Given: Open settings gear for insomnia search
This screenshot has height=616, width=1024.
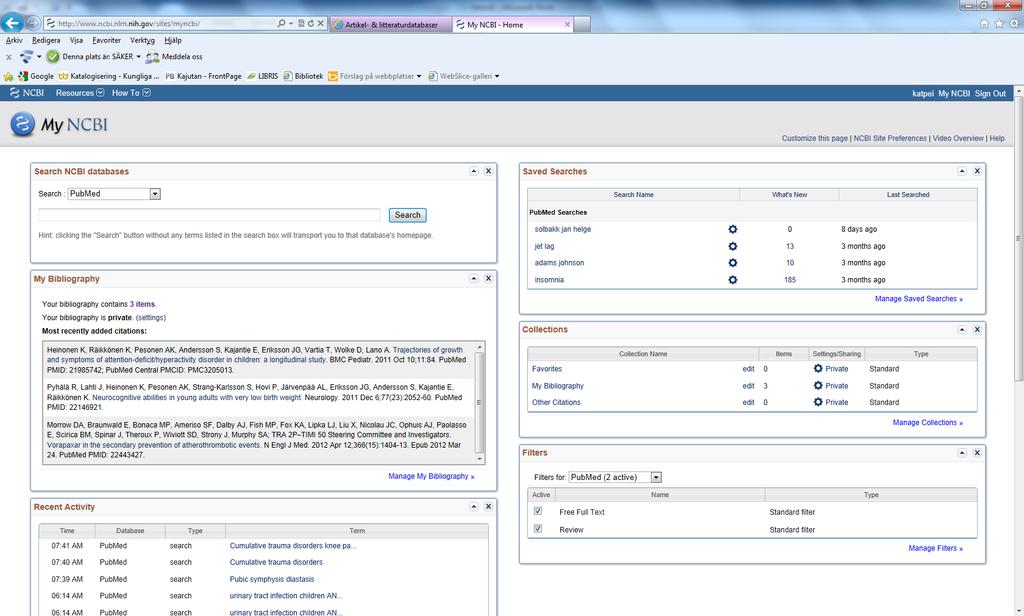Looking at the screenshot, I should [733, 280].
